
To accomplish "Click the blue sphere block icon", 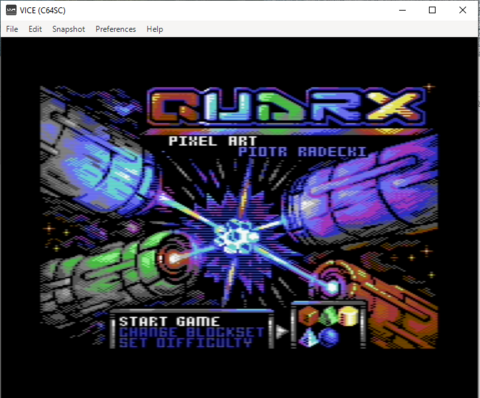I will pos(330,337).
